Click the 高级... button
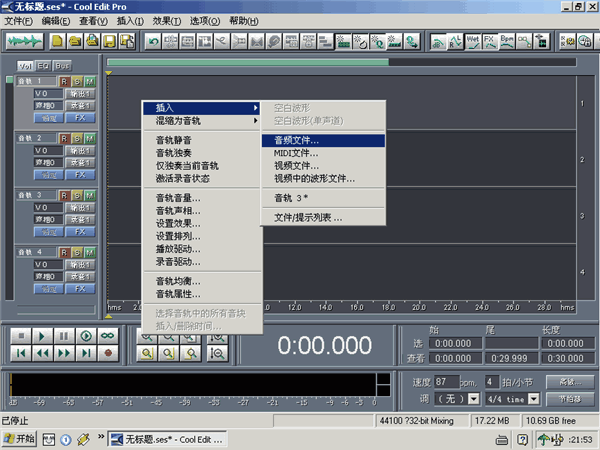This screenshot has width=600, height=450. (x=571, y=382)
